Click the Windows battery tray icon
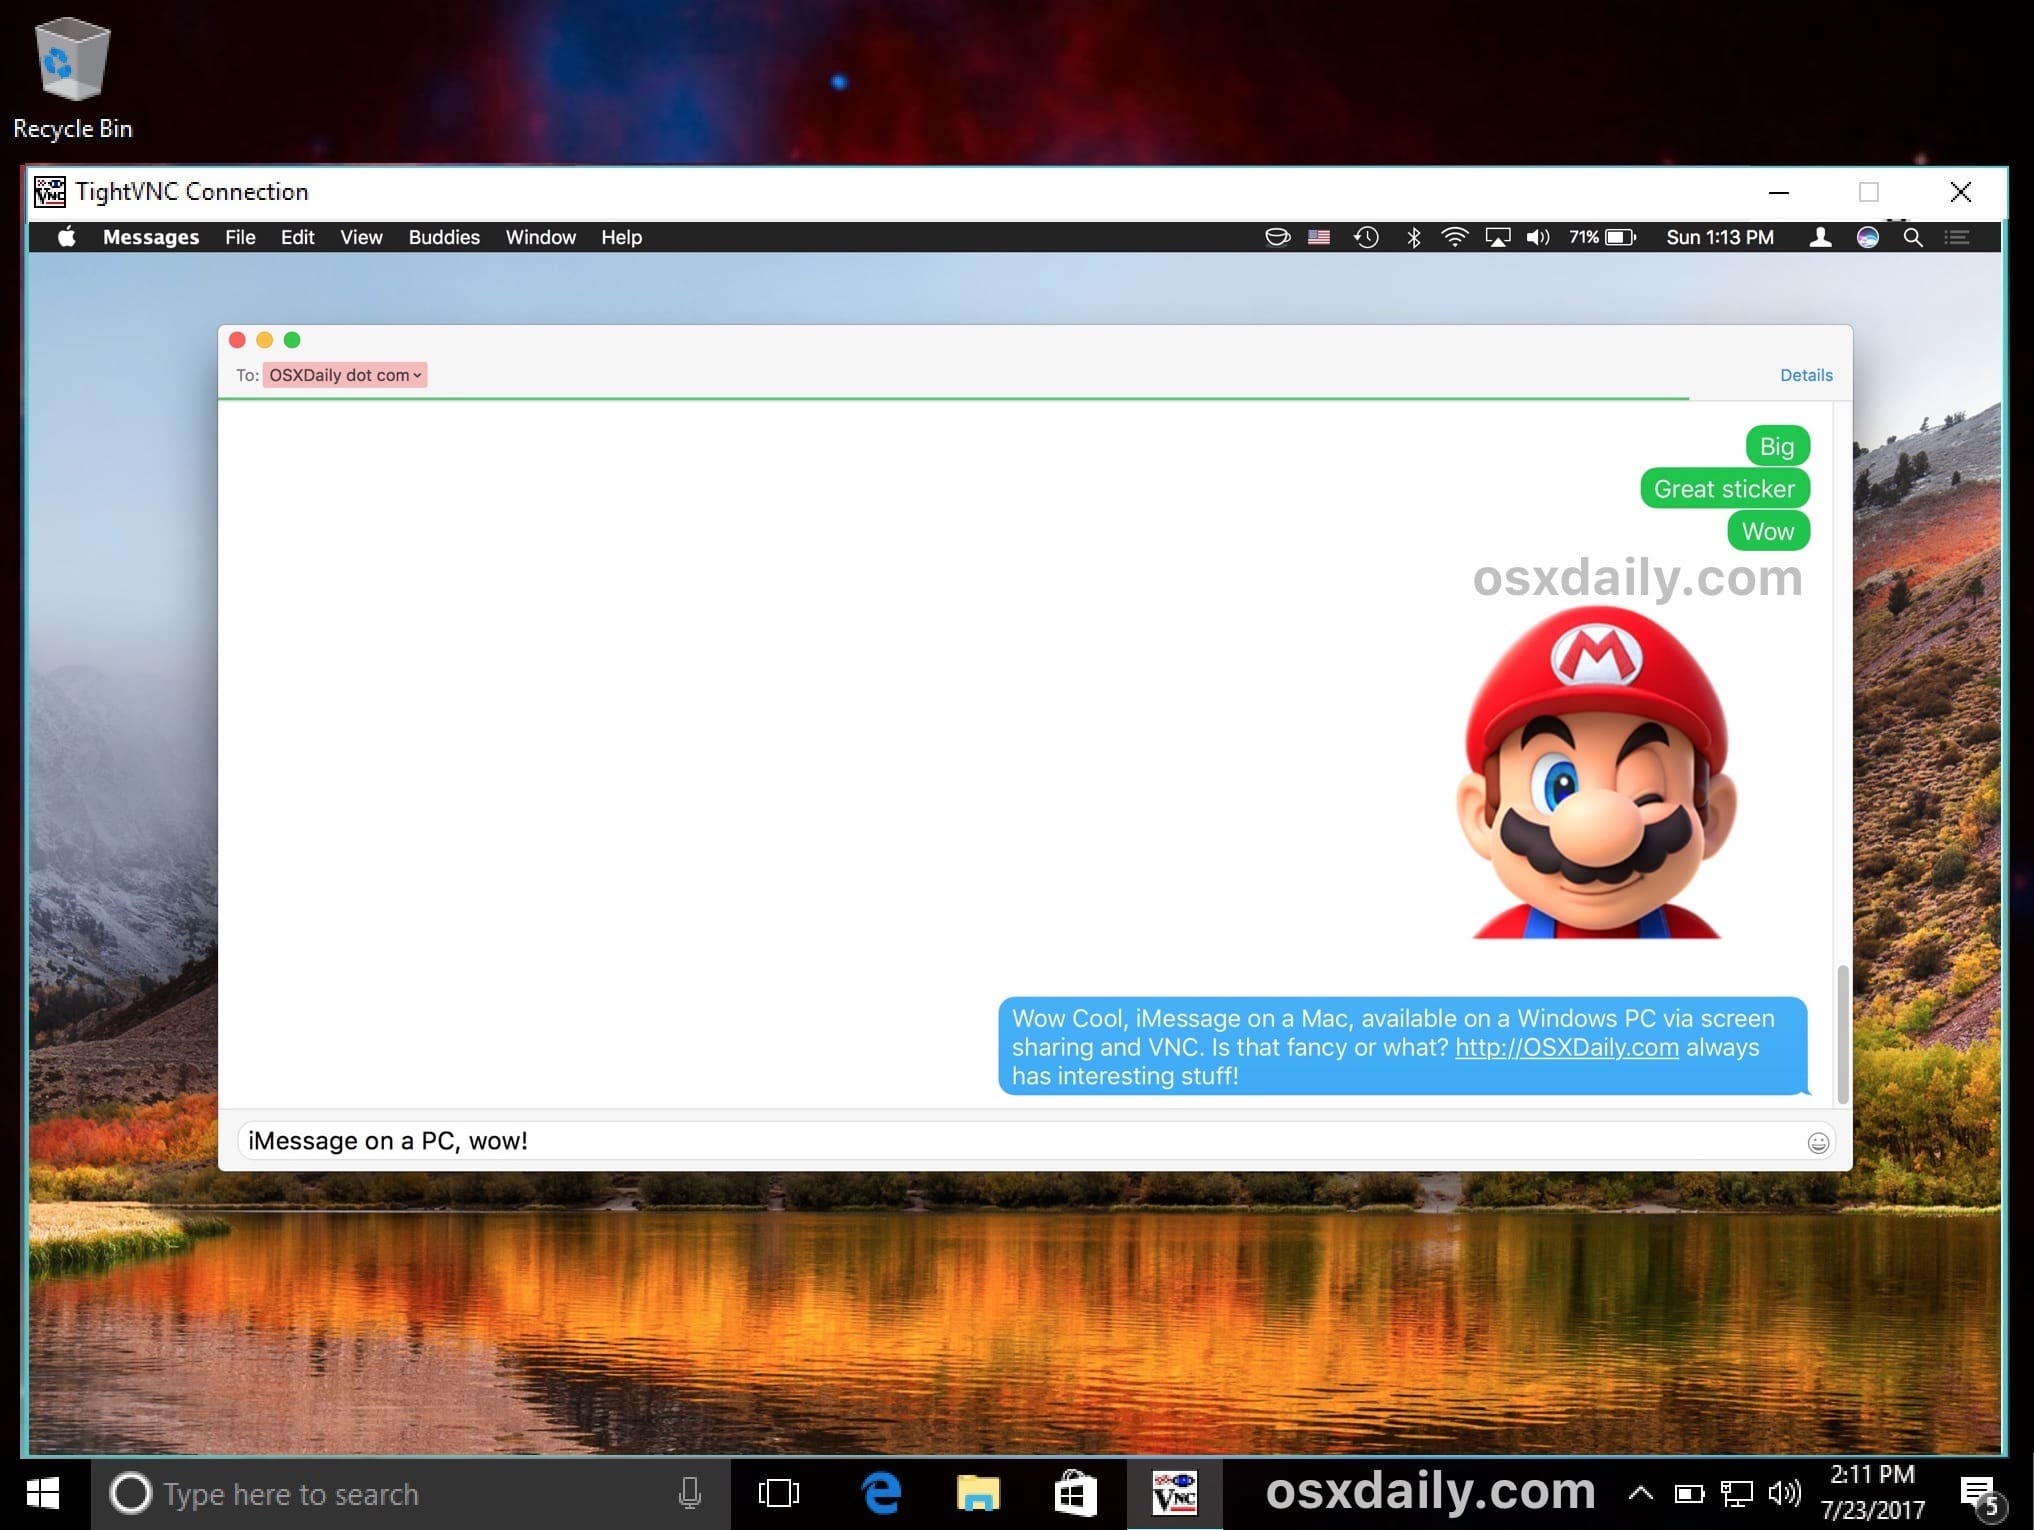Image resolution: width=2034 pixels, height=1530 pixels. 1689,1495
